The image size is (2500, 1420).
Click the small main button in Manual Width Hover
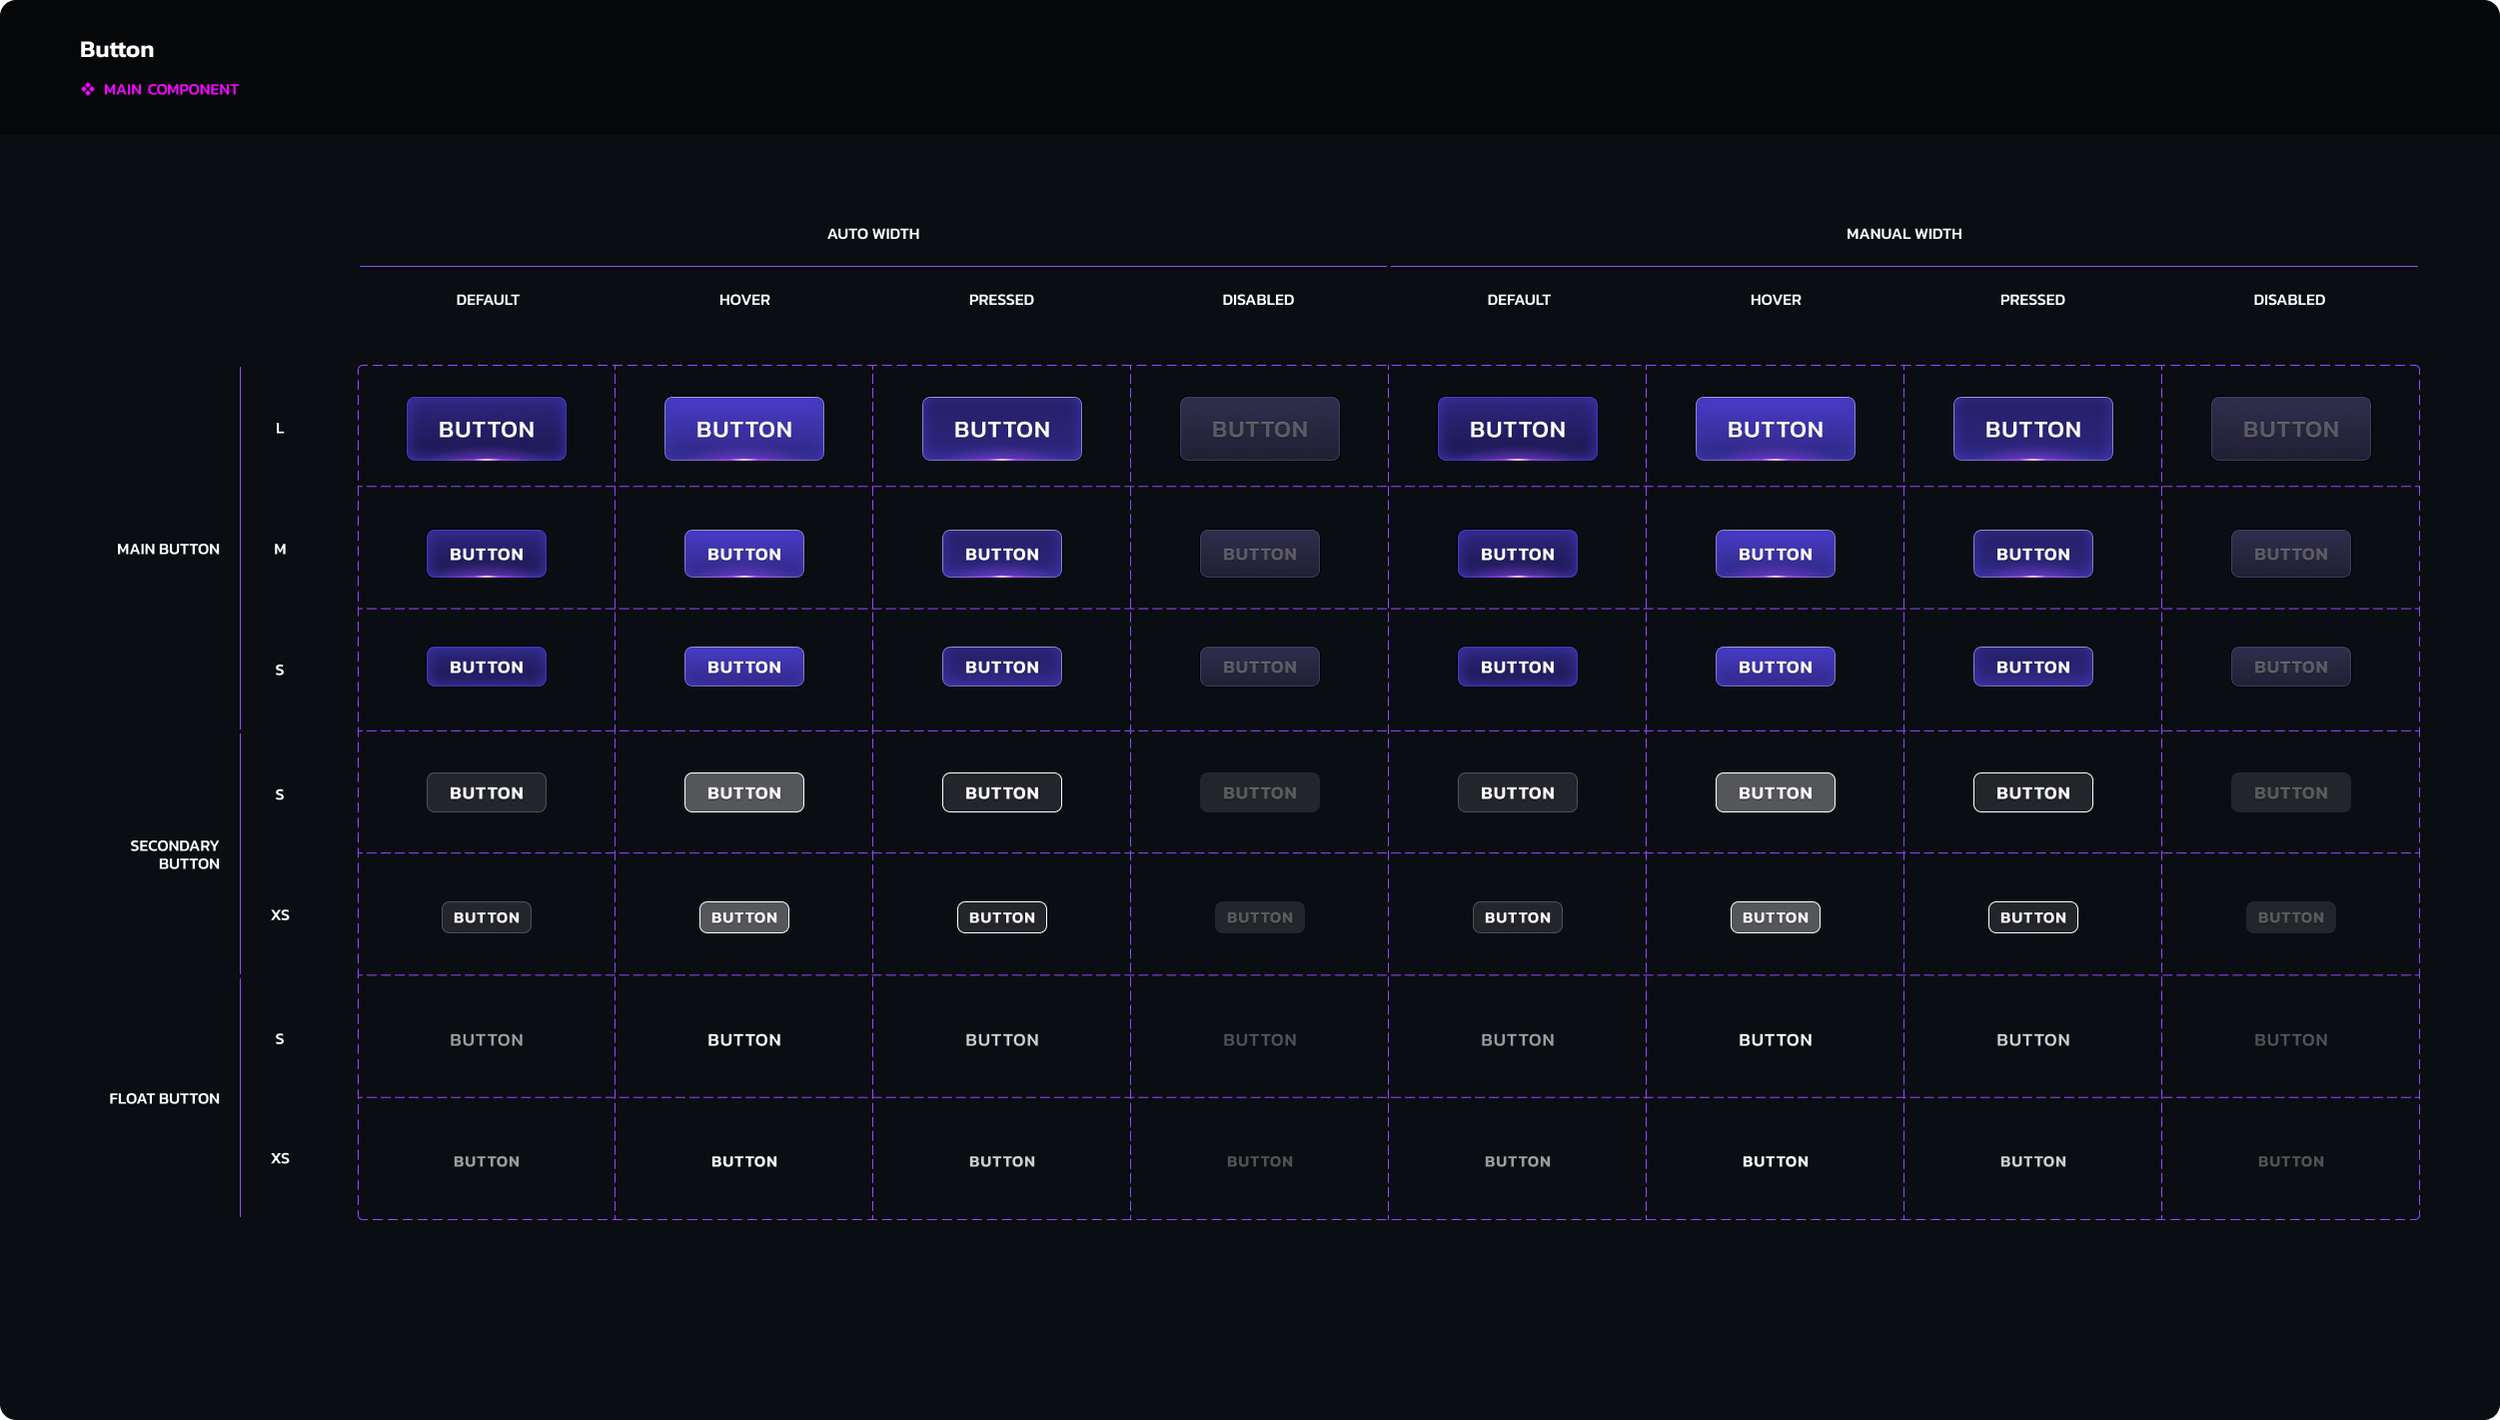[1775, 667]
